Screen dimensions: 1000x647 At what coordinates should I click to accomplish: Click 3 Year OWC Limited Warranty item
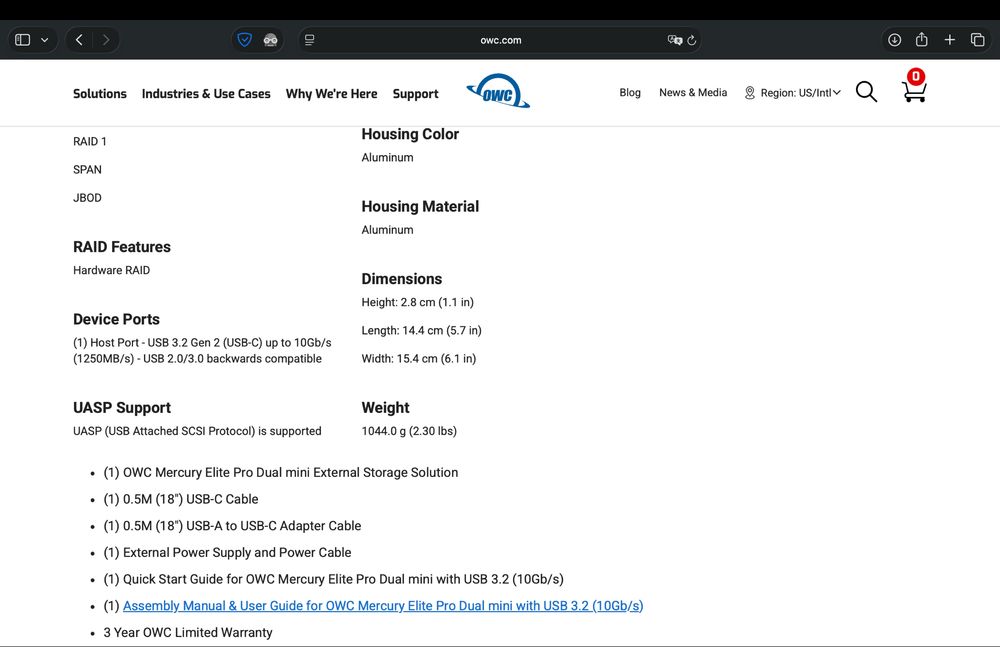(188, 632)
